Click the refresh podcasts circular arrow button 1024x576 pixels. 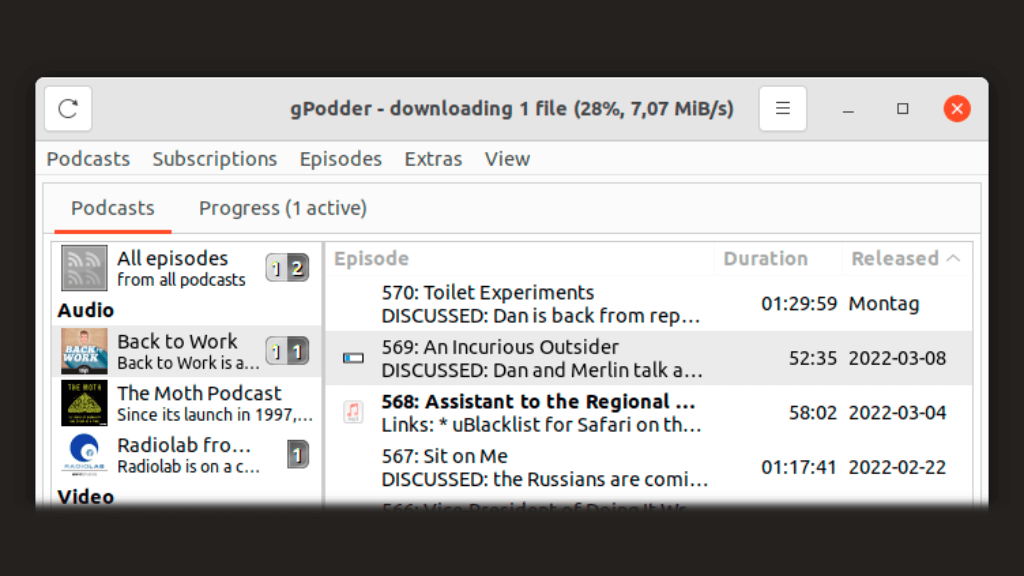tap(68, 108)
